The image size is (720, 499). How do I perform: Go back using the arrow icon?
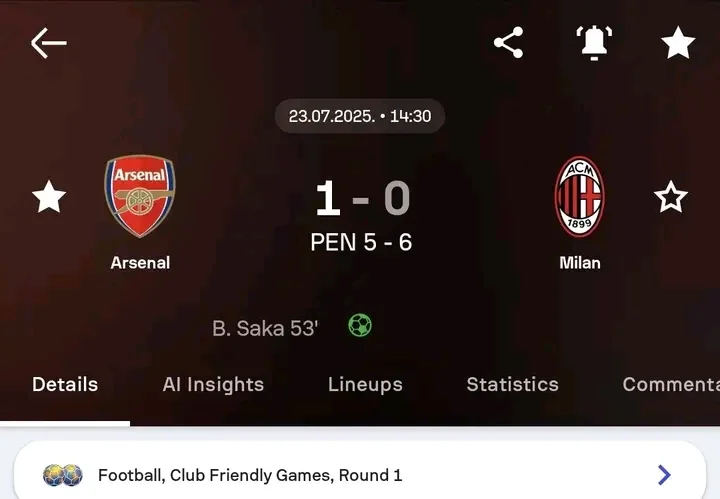tap(49, 43)
